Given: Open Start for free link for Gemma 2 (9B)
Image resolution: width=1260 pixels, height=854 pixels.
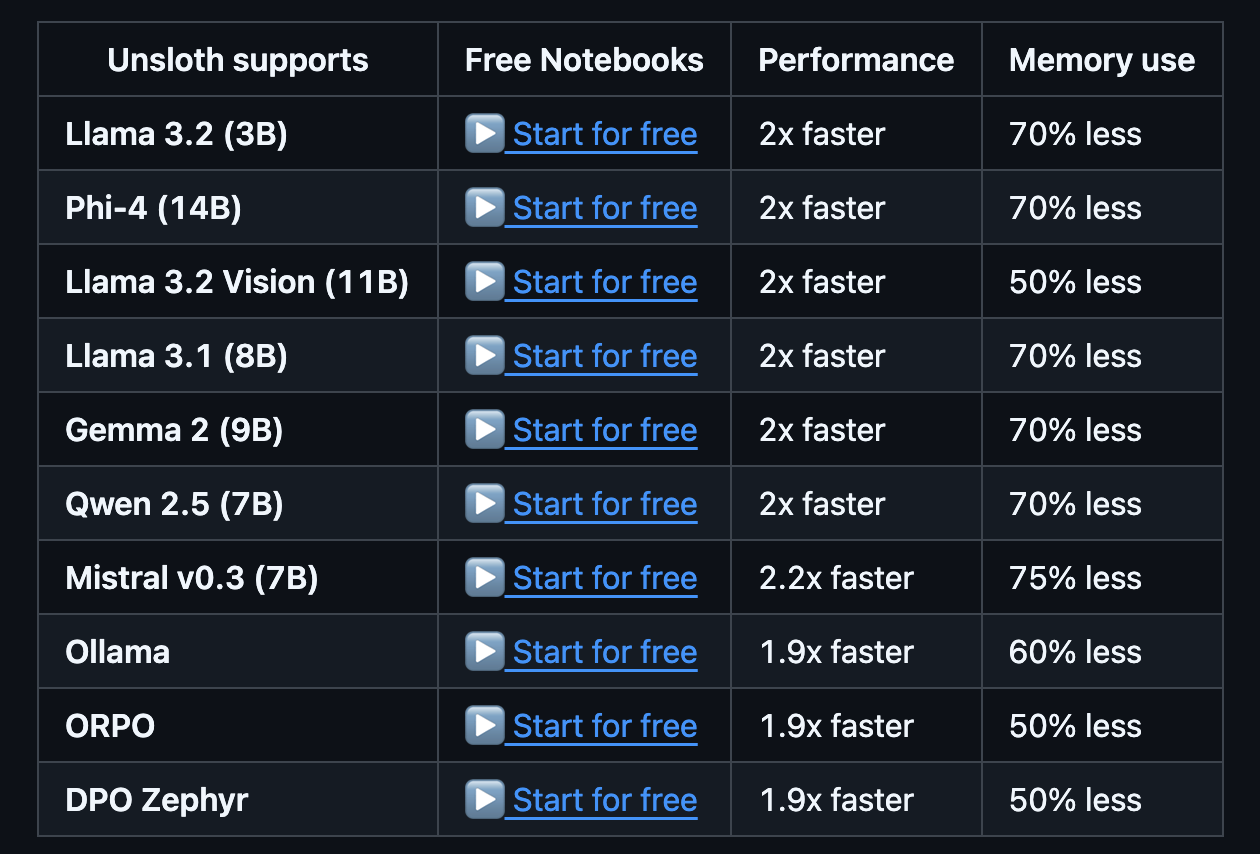Looking at the screenshot, I should 605,430.
